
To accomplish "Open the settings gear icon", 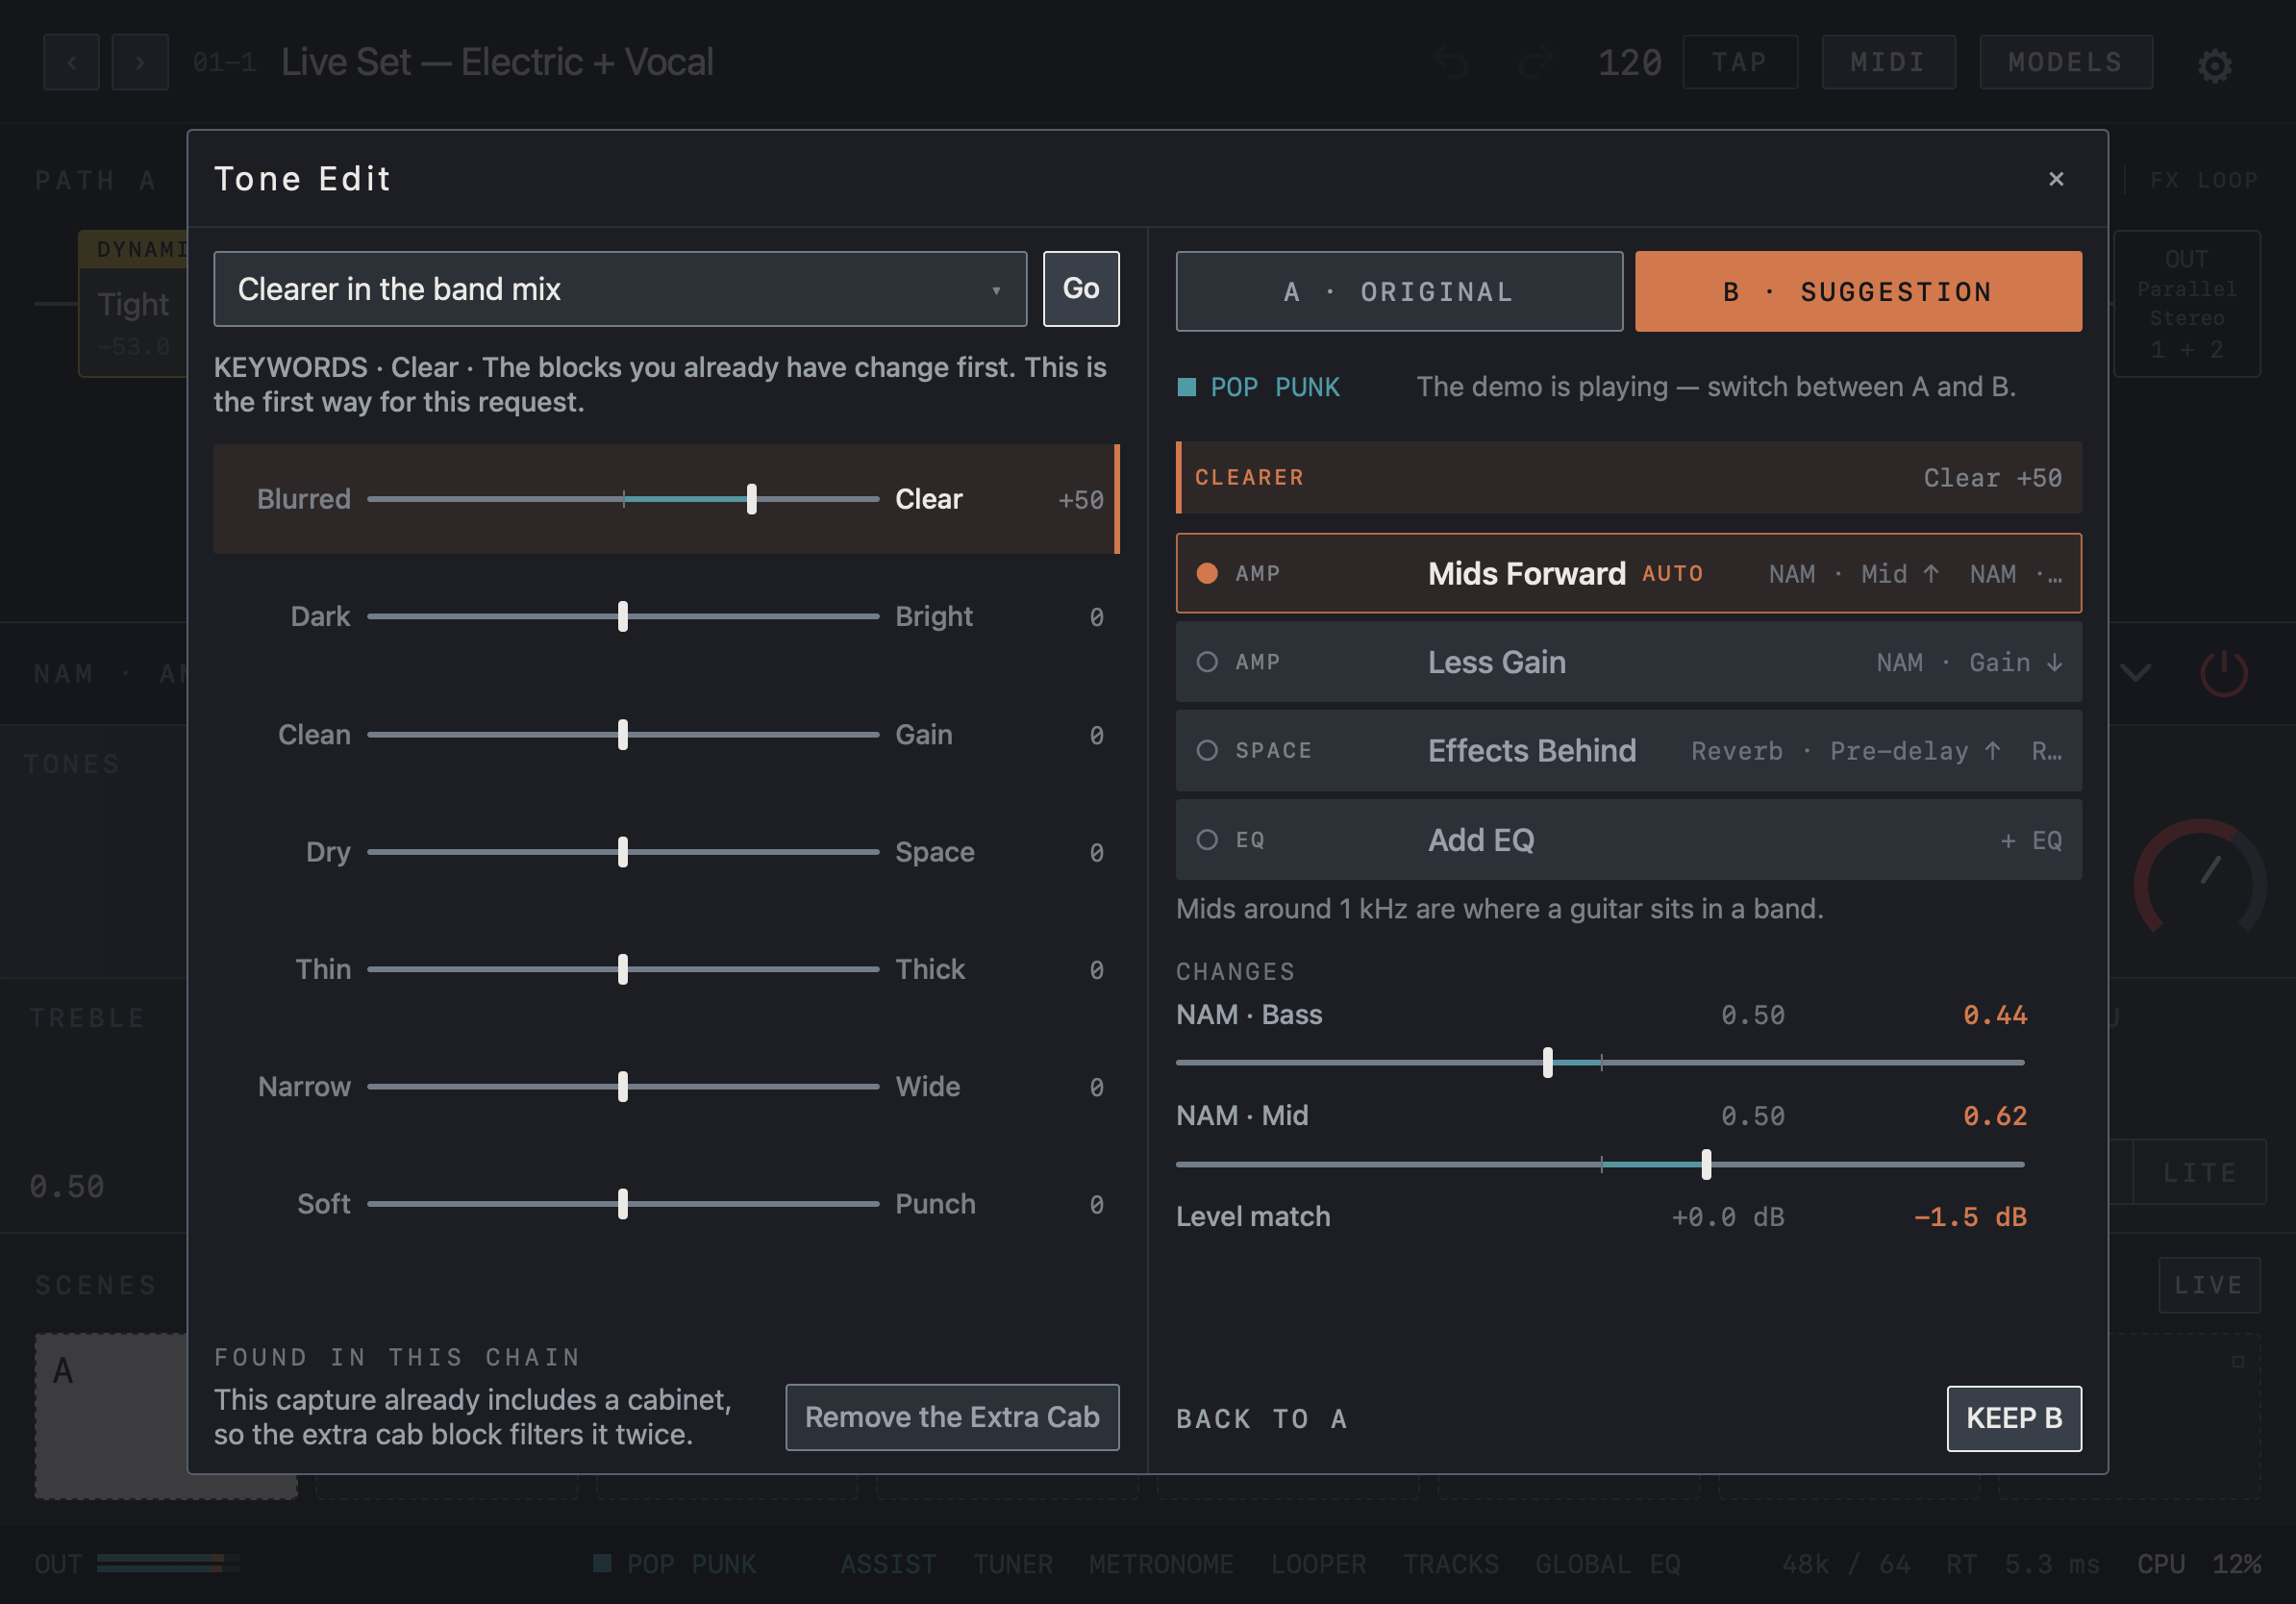I will tap(2214, 65).
